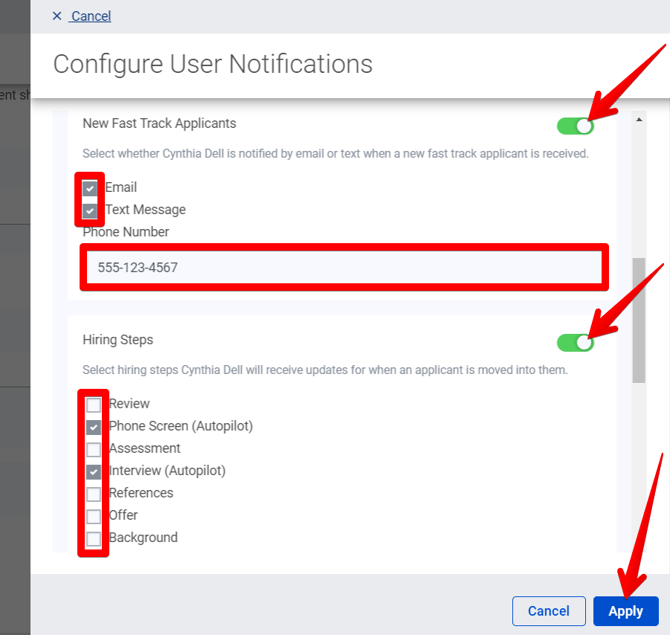The height and width of the screenshot is (635, 670).
Task: Check the Background hiring step box
Action: [94, 539]
